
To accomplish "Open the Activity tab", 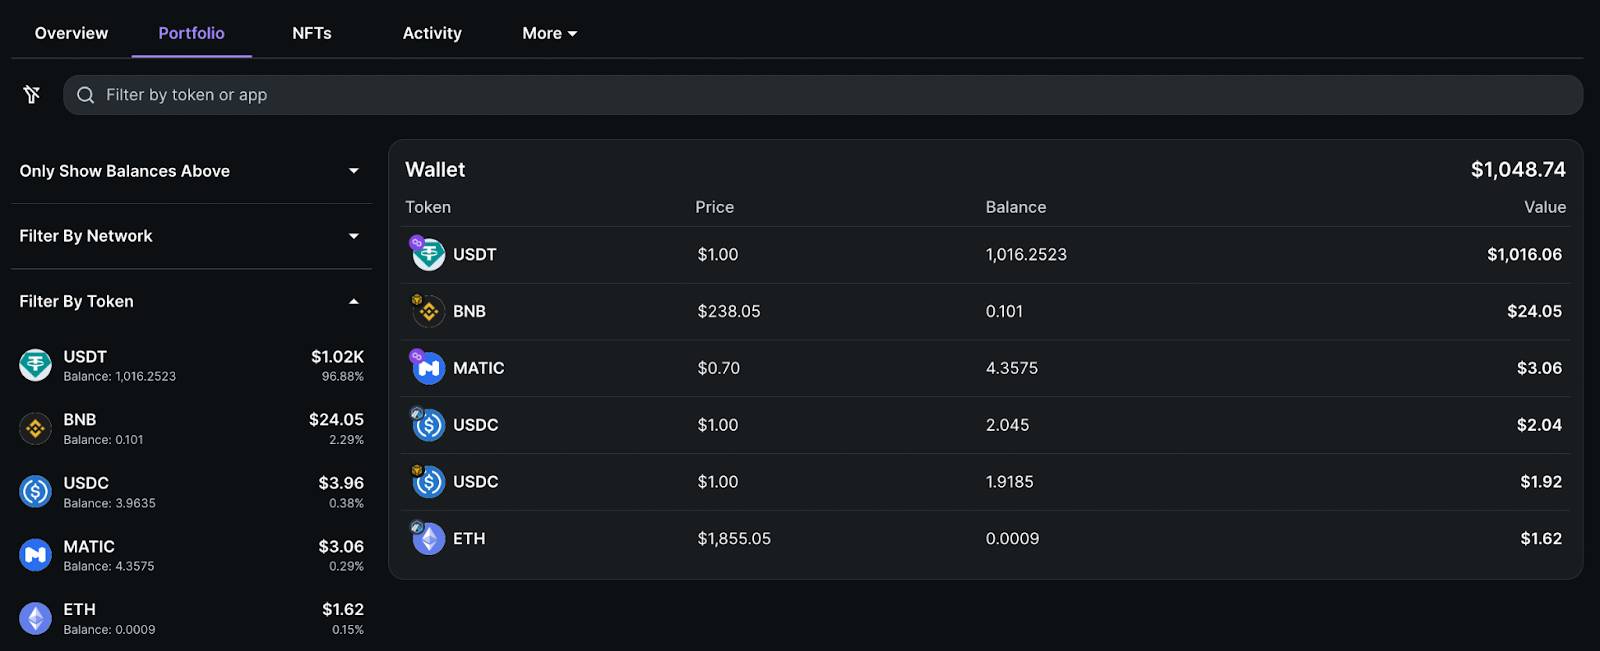I will coord(432,33).
